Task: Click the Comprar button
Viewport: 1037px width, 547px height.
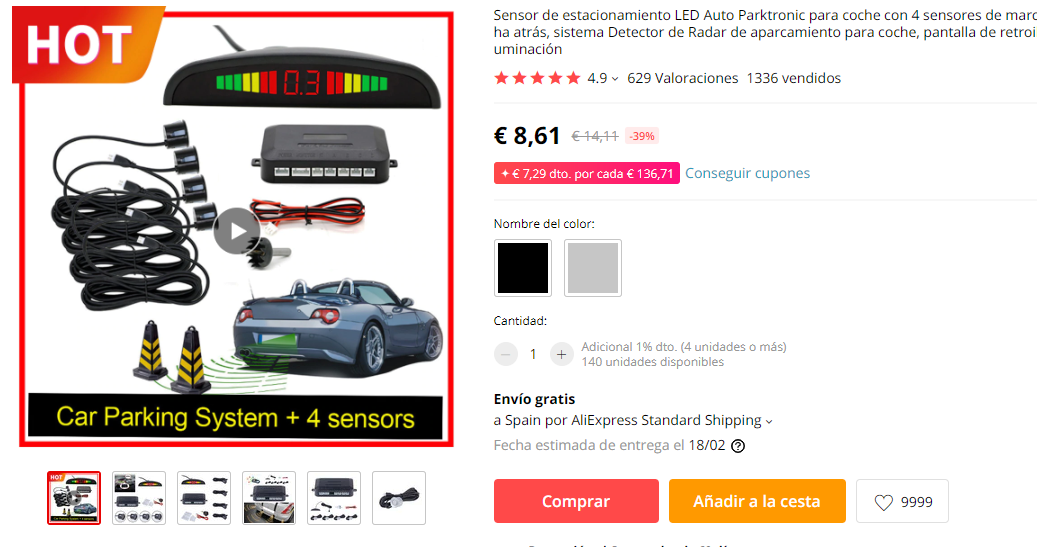Action: 576,501
